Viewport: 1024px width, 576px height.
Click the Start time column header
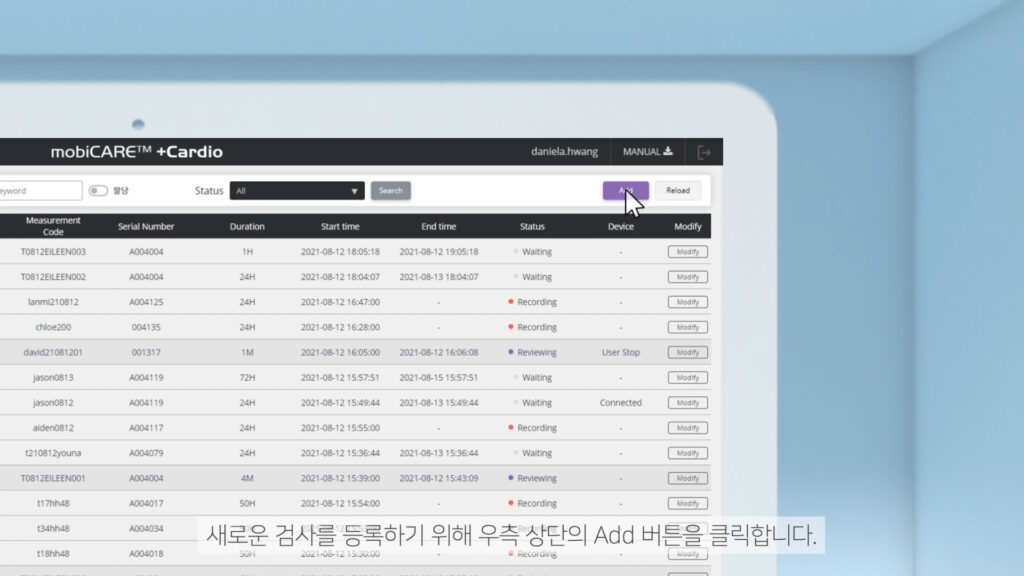[340, 227]
